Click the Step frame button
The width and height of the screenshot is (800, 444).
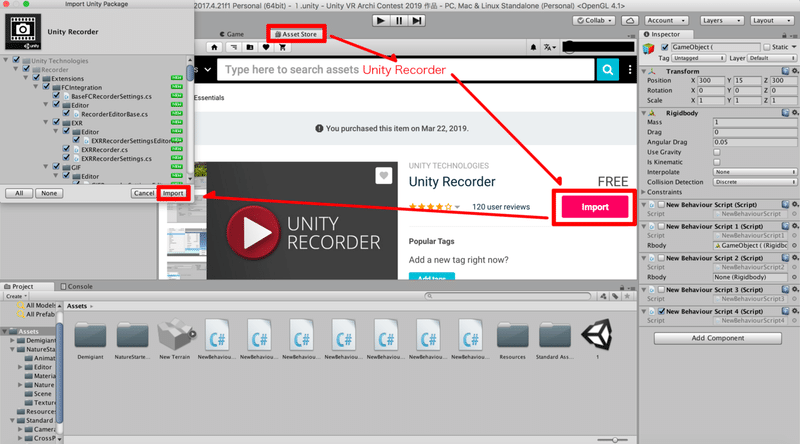[x=417, y=20]
